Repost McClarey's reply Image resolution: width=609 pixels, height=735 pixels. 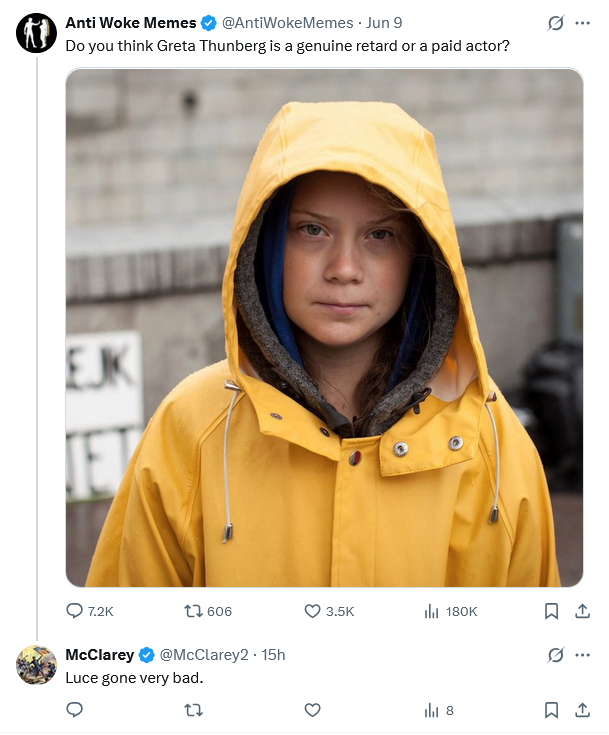(x=193, y=710)
